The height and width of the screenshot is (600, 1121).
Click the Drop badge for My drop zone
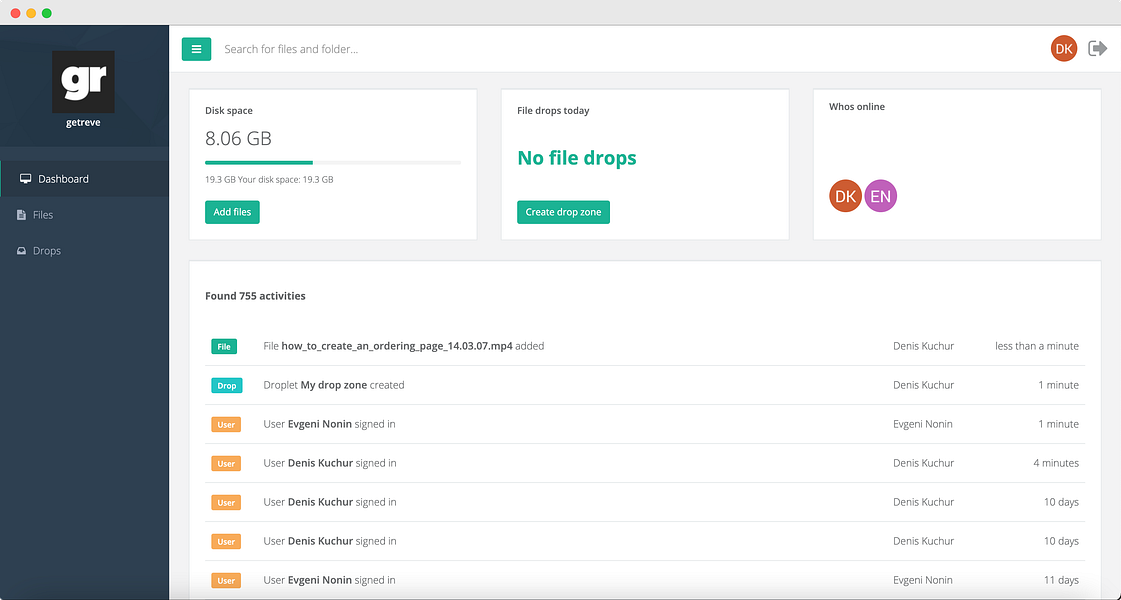(x=227, y=385)
